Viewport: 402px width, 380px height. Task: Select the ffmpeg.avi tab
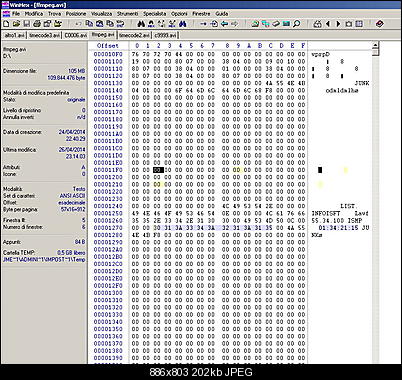pos(103,35)
